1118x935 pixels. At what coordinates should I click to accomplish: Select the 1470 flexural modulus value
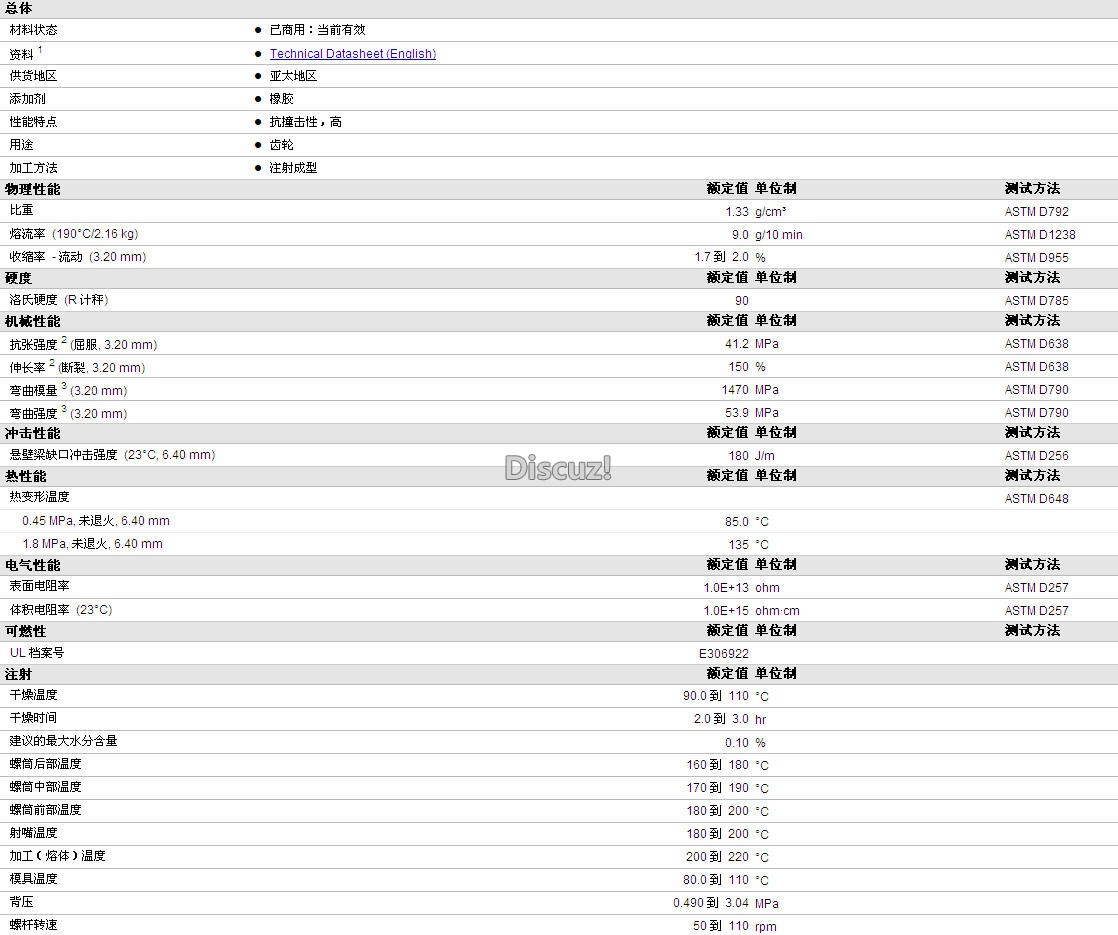point(735,389)
